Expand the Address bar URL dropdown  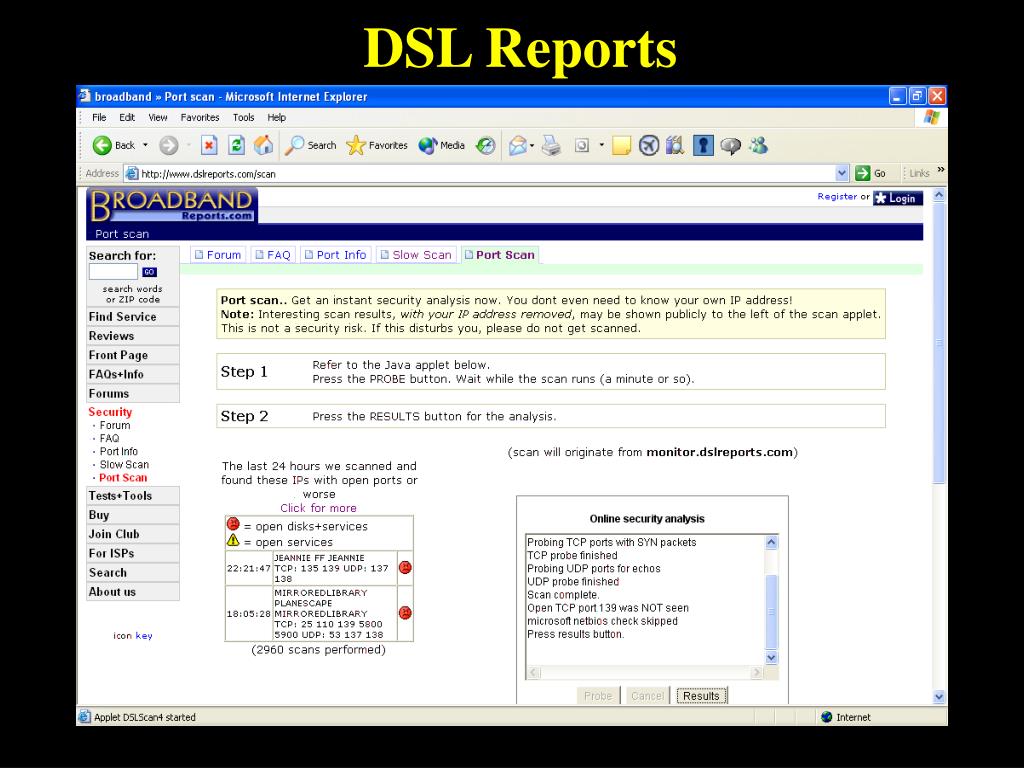coord(842,174)
